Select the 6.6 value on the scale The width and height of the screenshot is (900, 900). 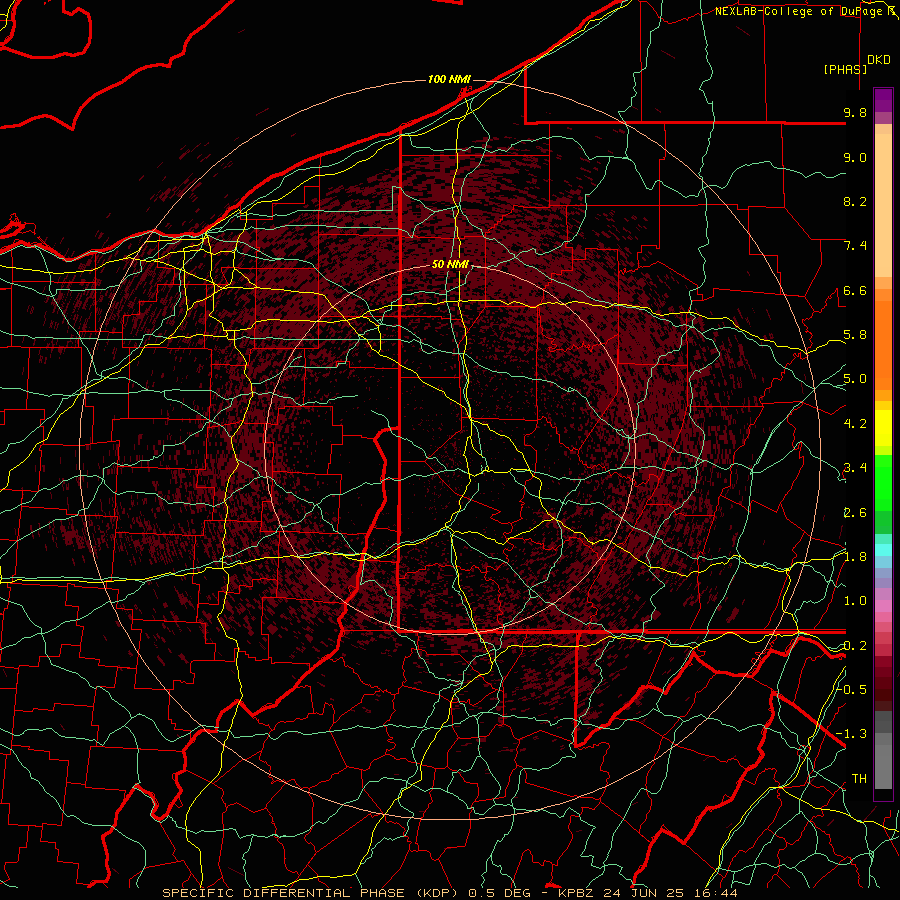click(855, 290)
